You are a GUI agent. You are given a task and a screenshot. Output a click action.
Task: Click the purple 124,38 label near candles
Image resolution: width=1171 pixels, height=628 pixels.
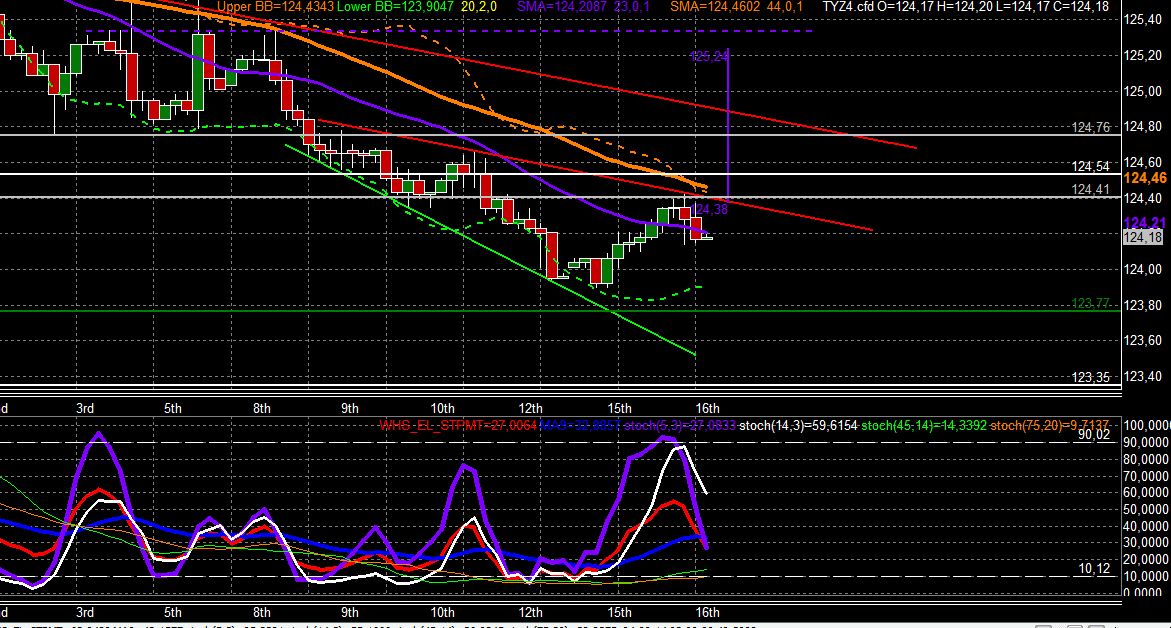[x=709, y=210]
